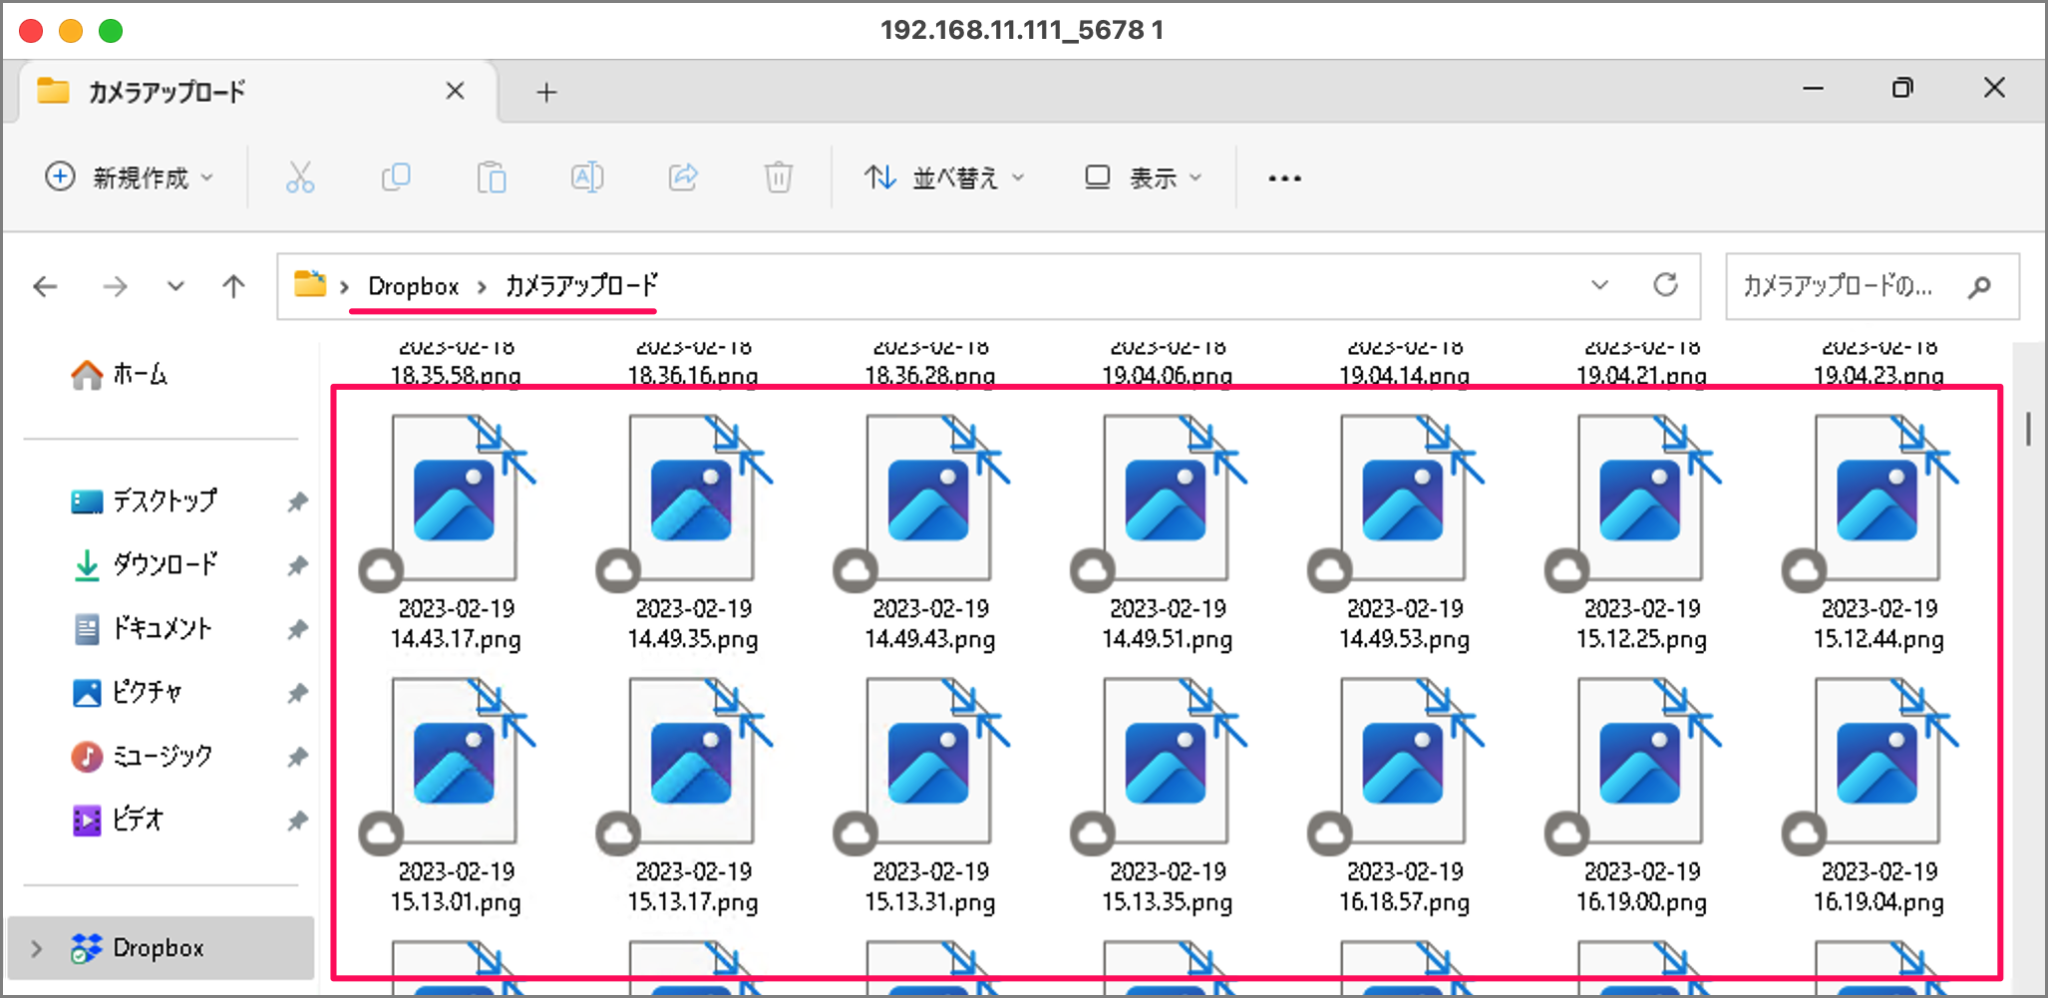Select the Cut icon in the toolbar
The image size is (2048, 998).
(299, 177)
